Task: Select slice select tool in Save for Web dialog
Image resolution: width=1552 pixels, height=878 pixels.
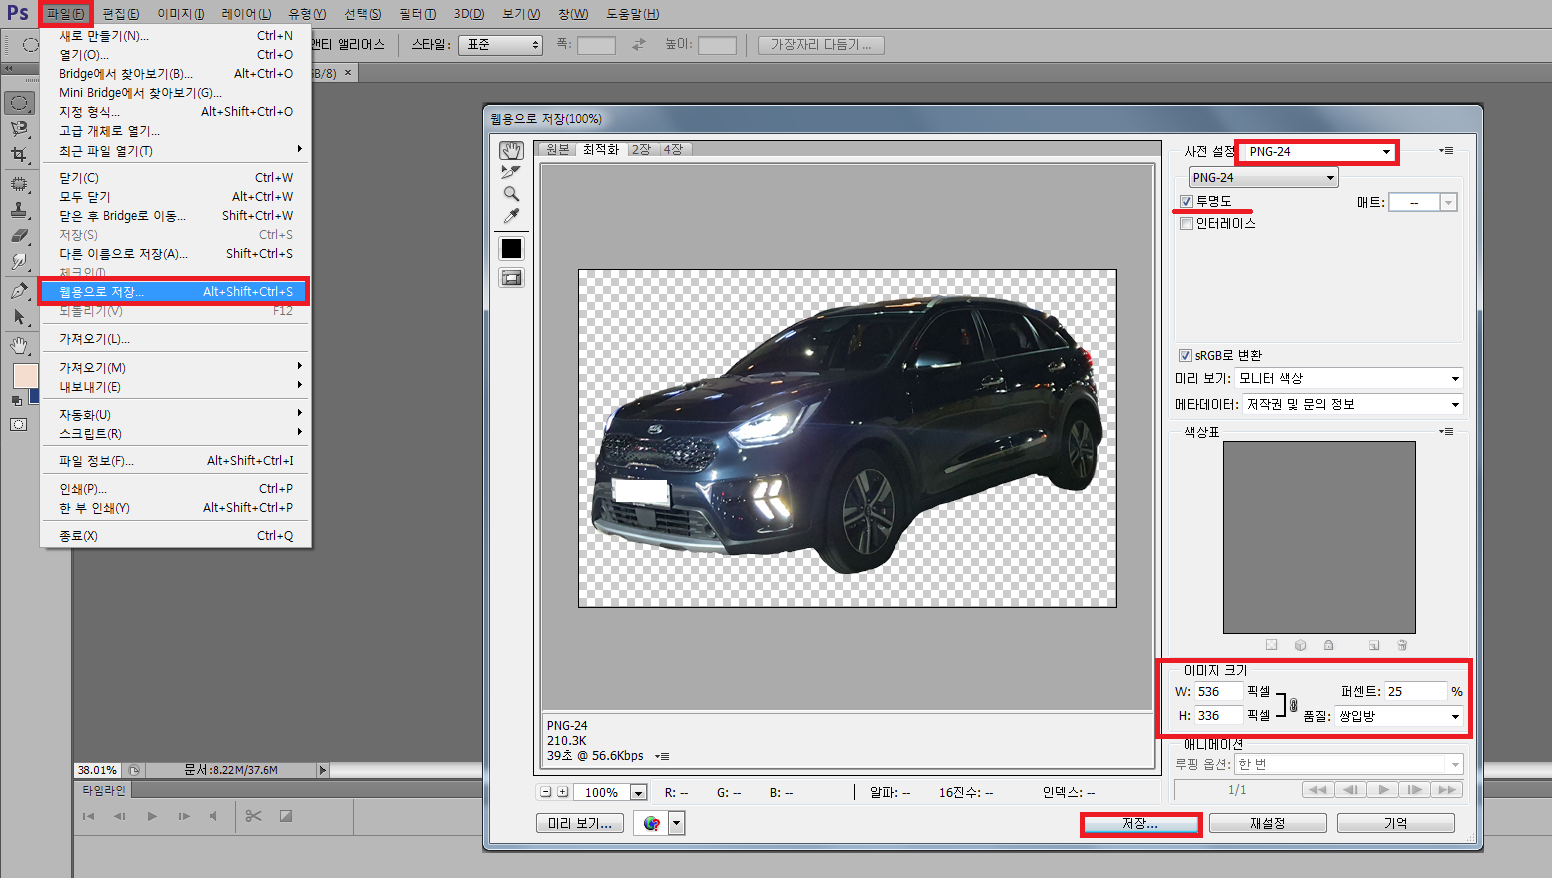Action: [511, 172]
